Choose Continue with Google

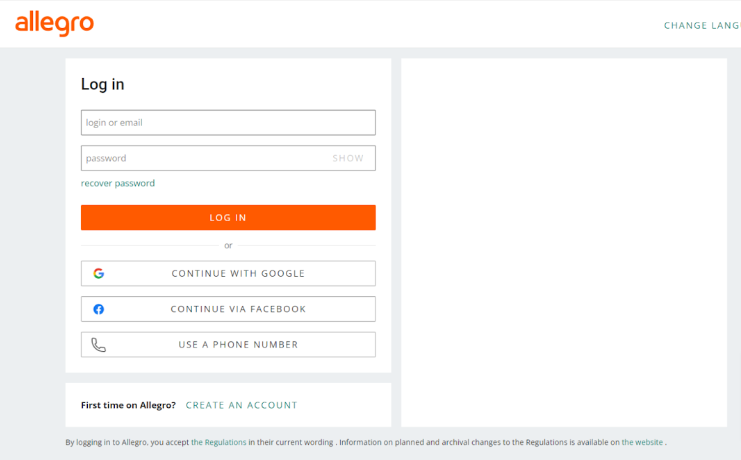tap(228, 273)
